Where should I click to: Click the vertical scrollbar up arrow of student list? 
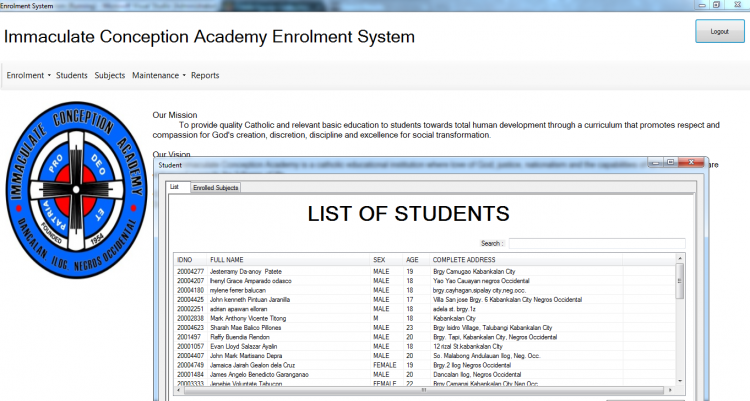click(x=680, y=258)
